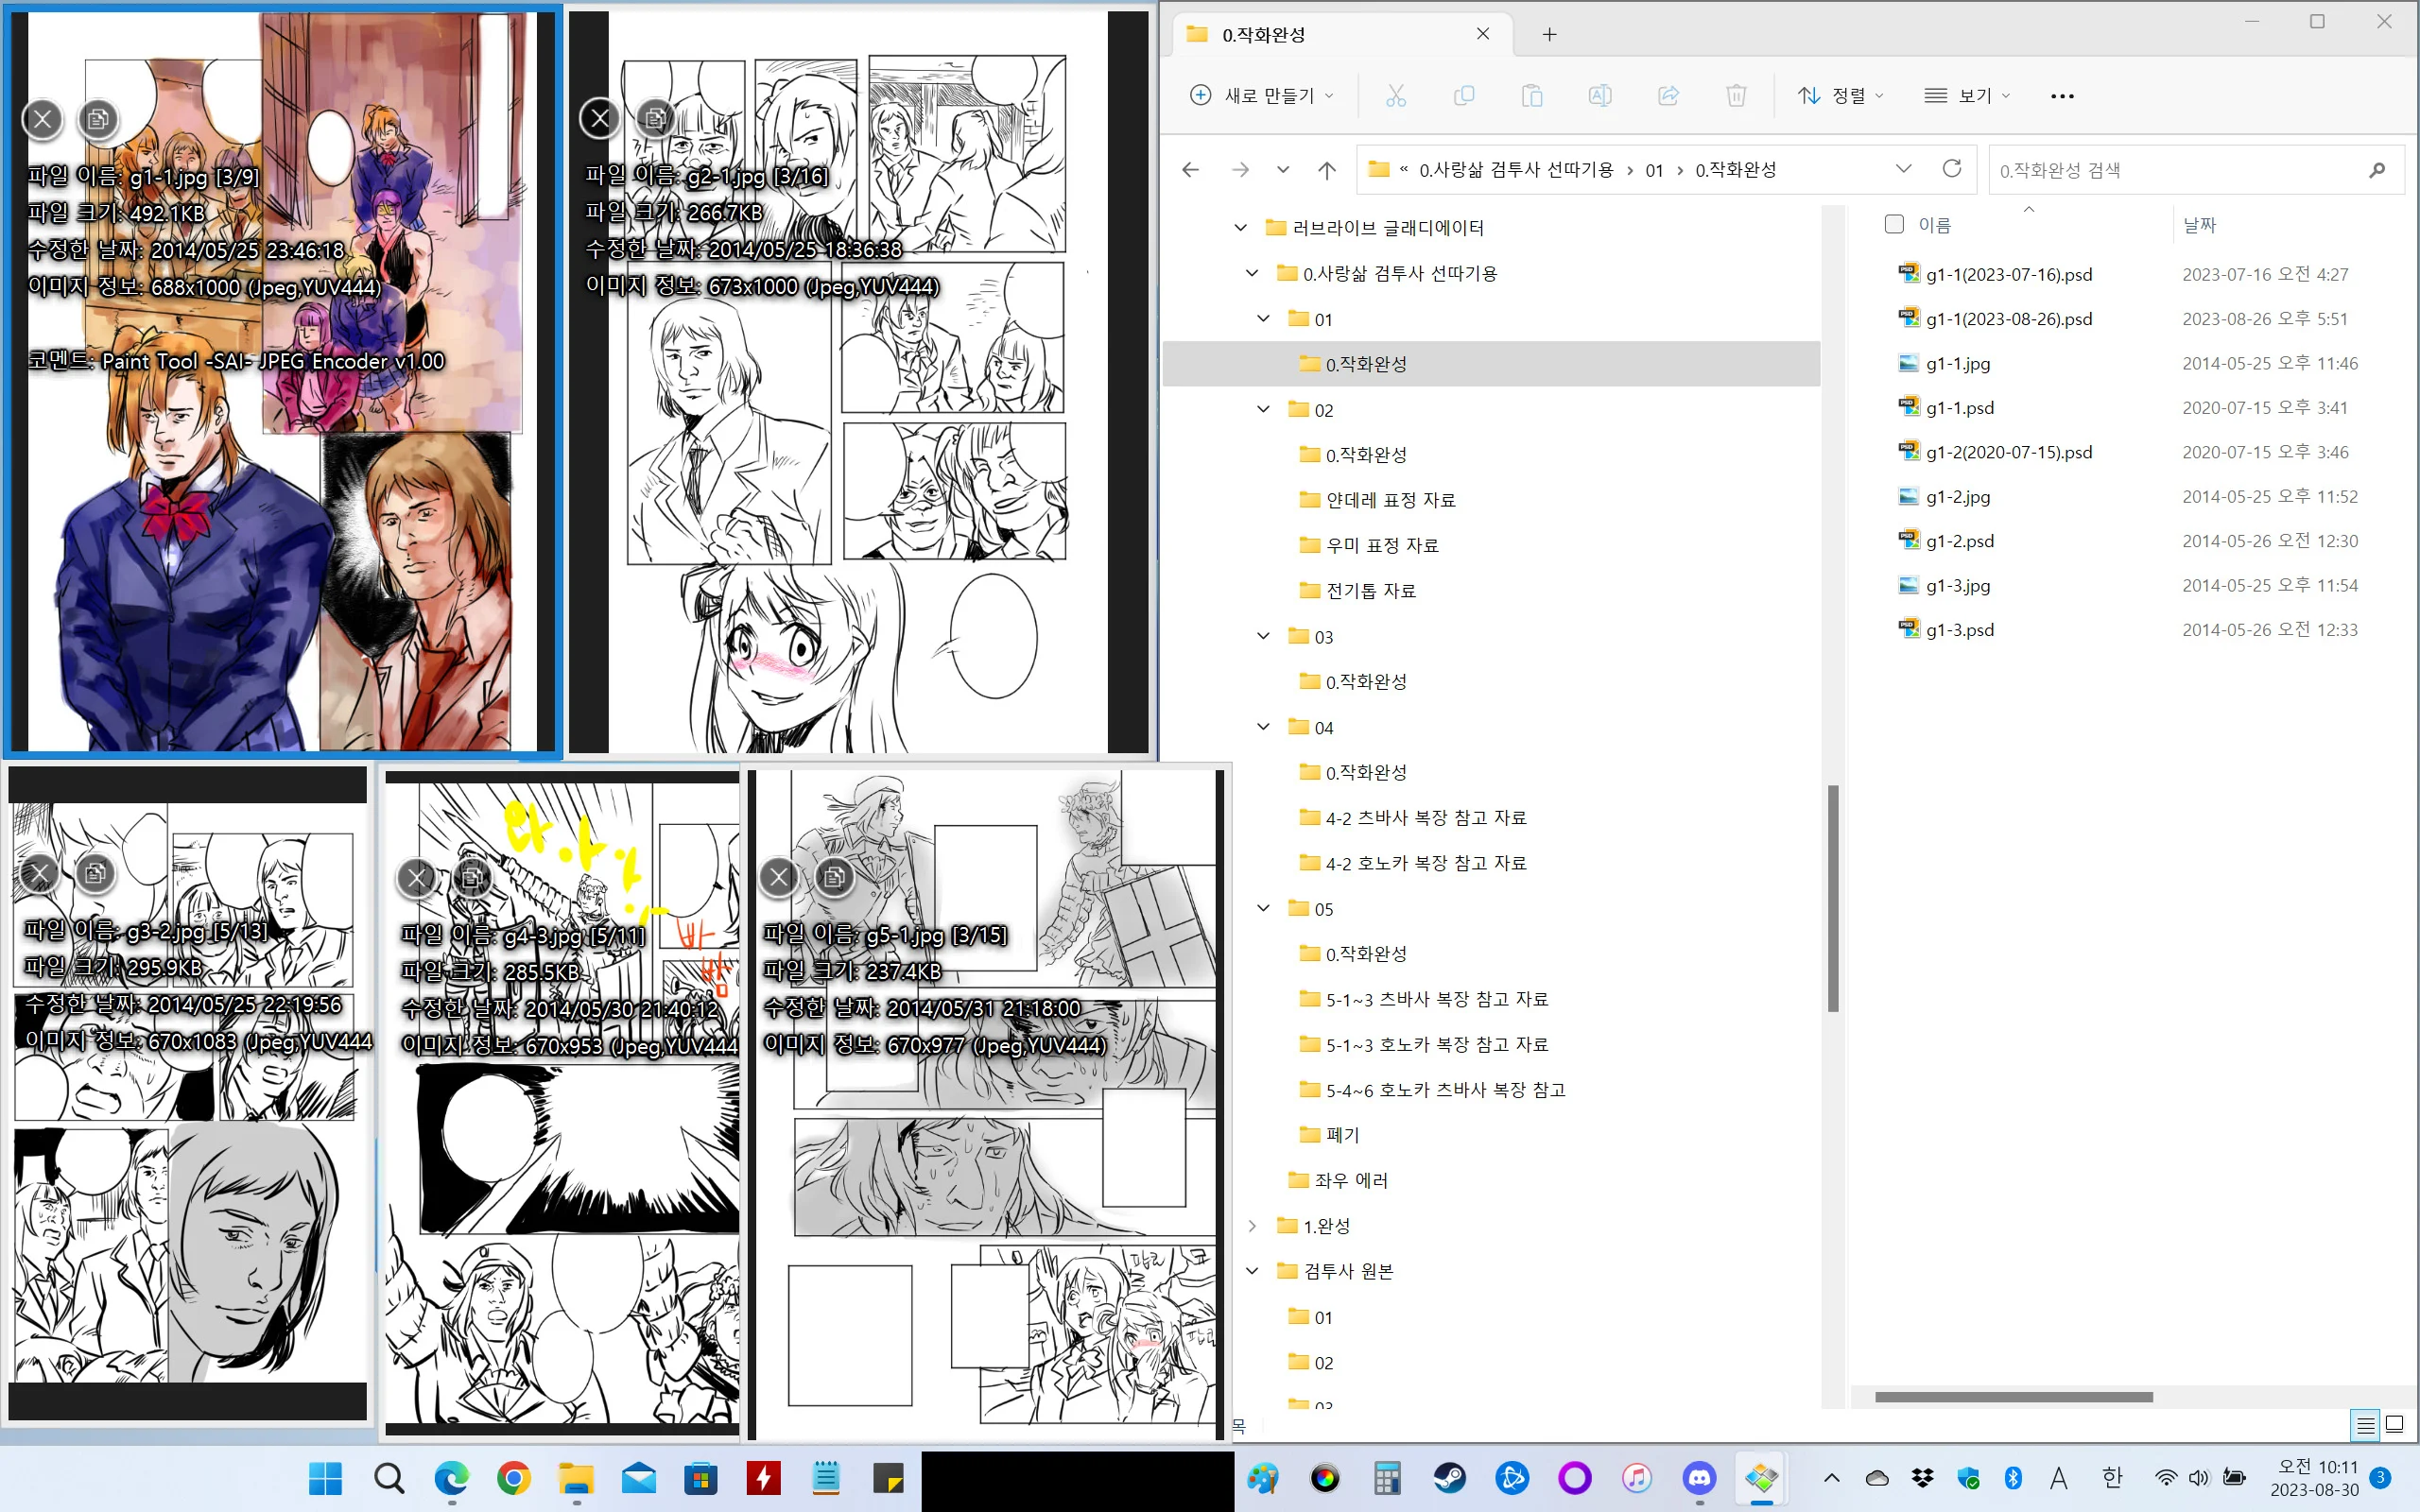Click copy icon in g4-3.jpg viewer
This screenshot has height=1512, width=2420.
[472, 878]
